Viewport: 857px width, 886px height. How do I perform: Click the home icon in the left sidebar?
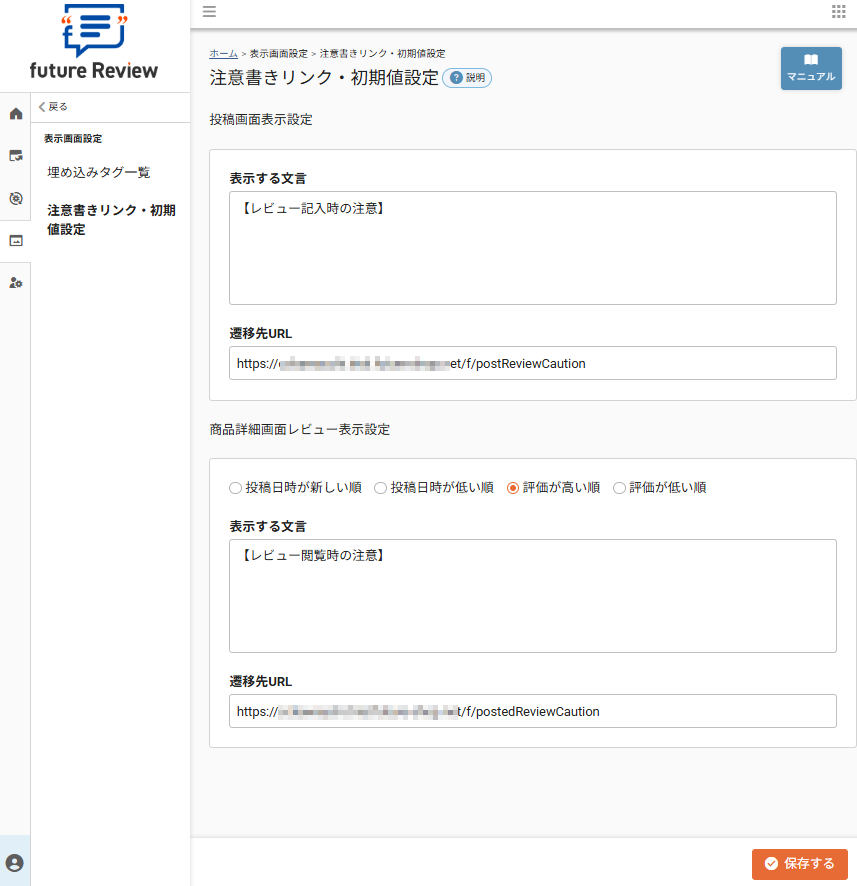click(14, 113)
